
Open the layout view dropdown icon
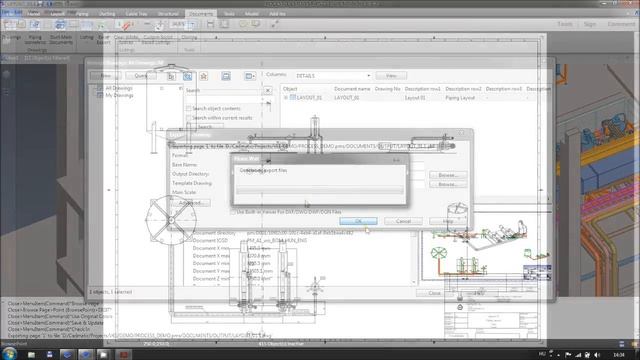point(249,76)
